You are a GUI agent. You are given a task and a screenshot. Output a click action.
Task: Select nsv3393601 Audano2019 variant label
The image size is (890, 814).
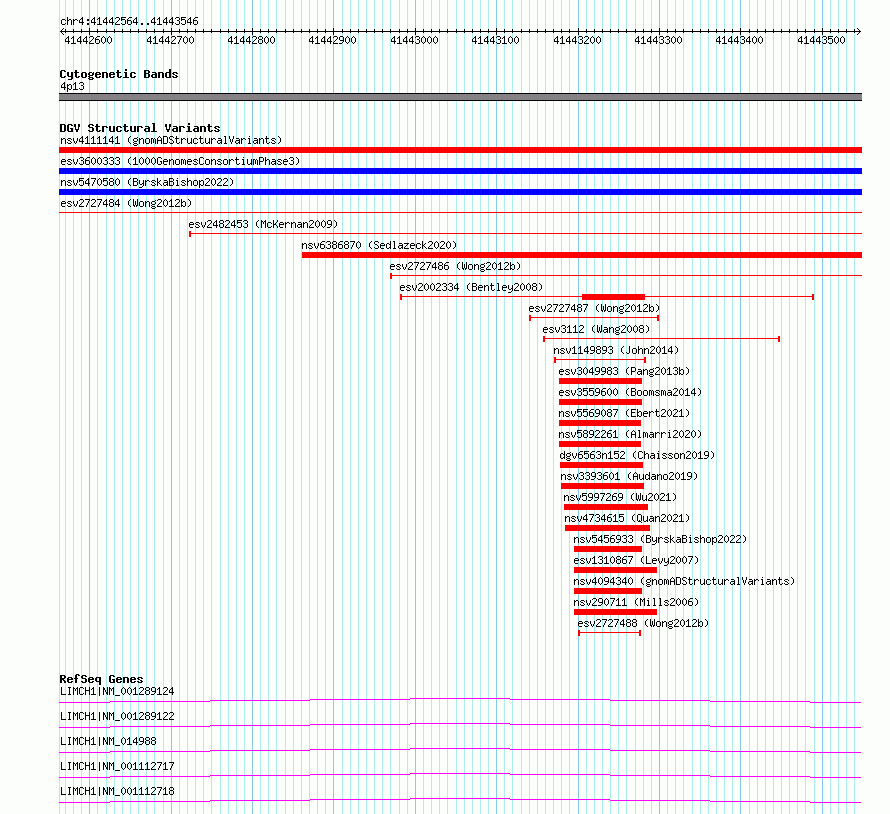point(629,476)
